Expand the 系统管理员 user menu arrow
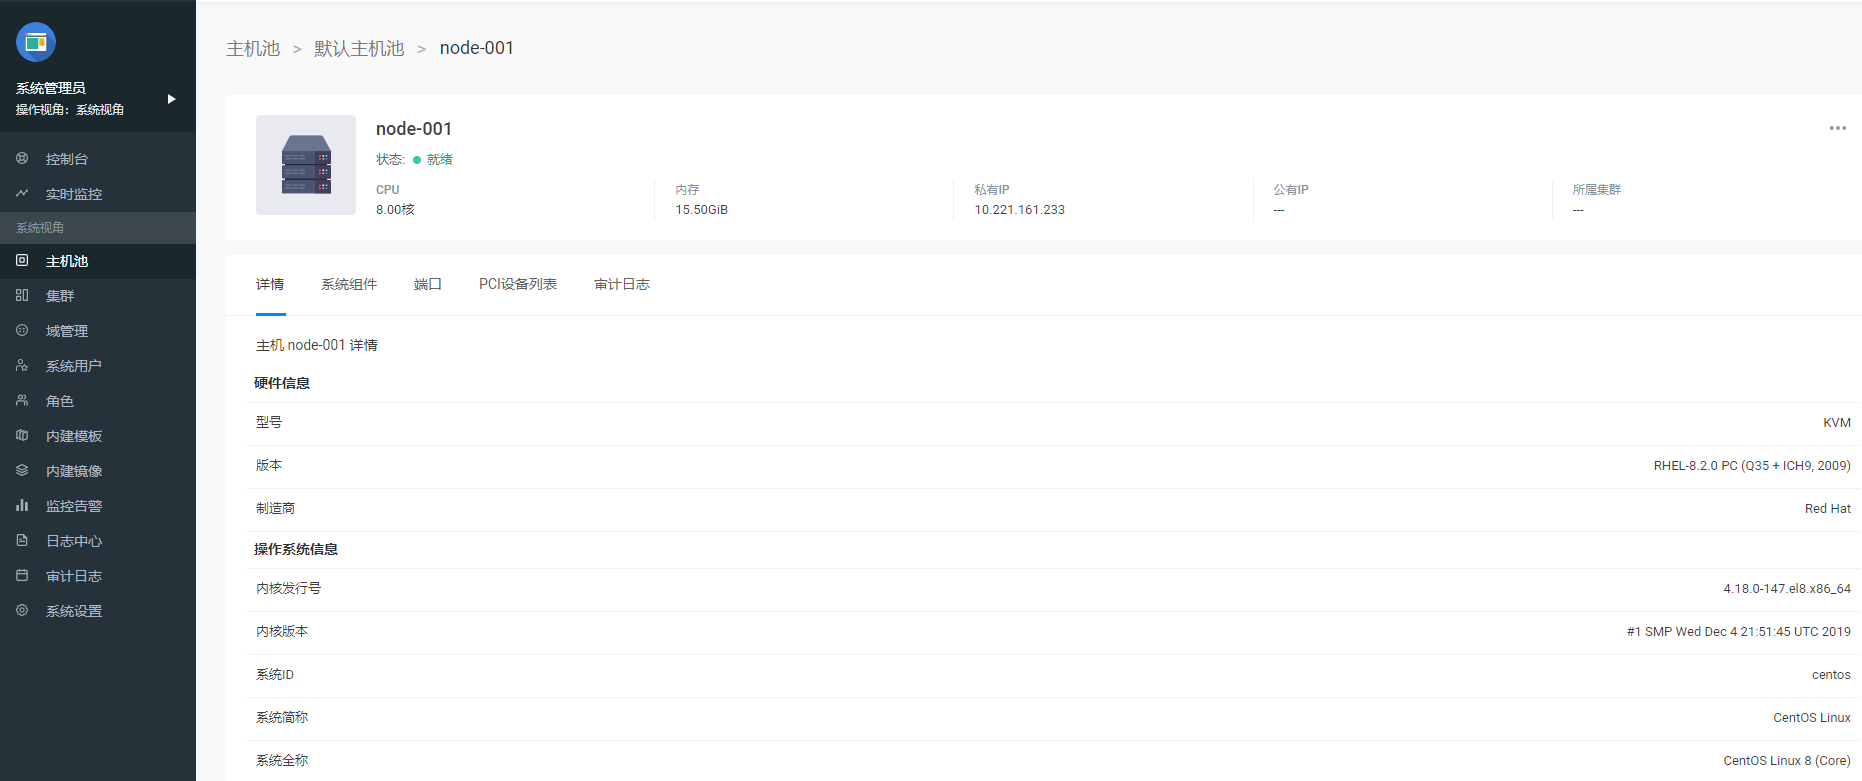1862x781 pixels. click(x=171, y=99)
